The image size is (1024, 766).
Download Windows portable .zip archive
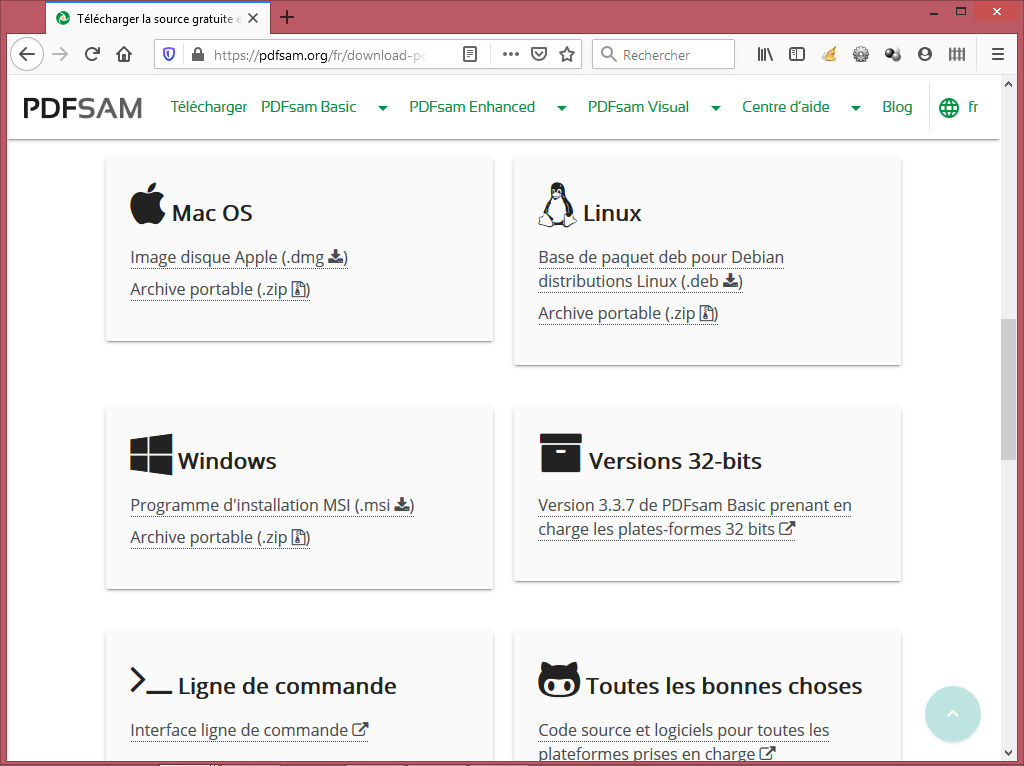[x=220, y=537]
